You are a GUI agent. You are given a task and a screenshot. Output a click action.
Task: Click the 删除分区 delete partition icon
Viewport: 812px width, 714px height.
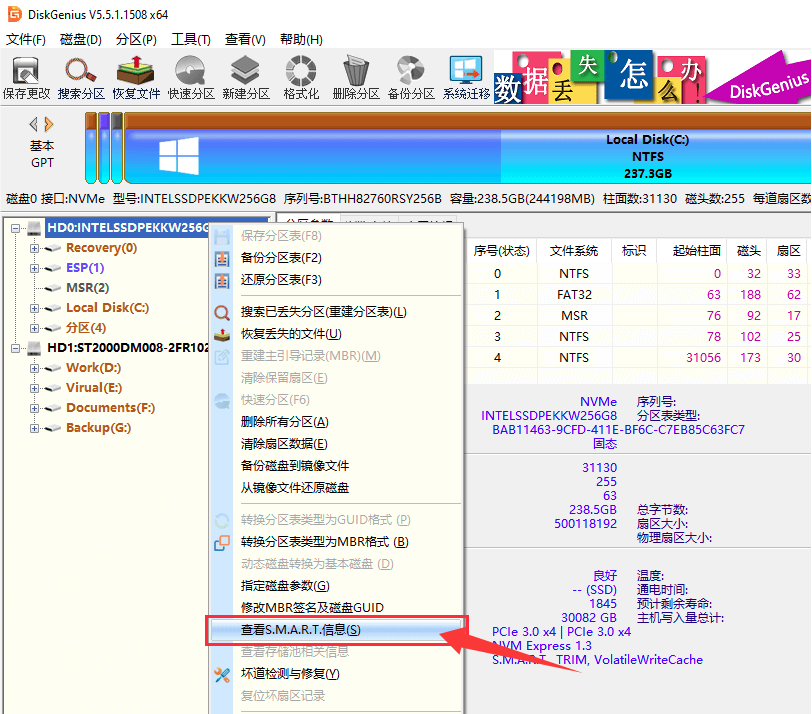[355, 77]
